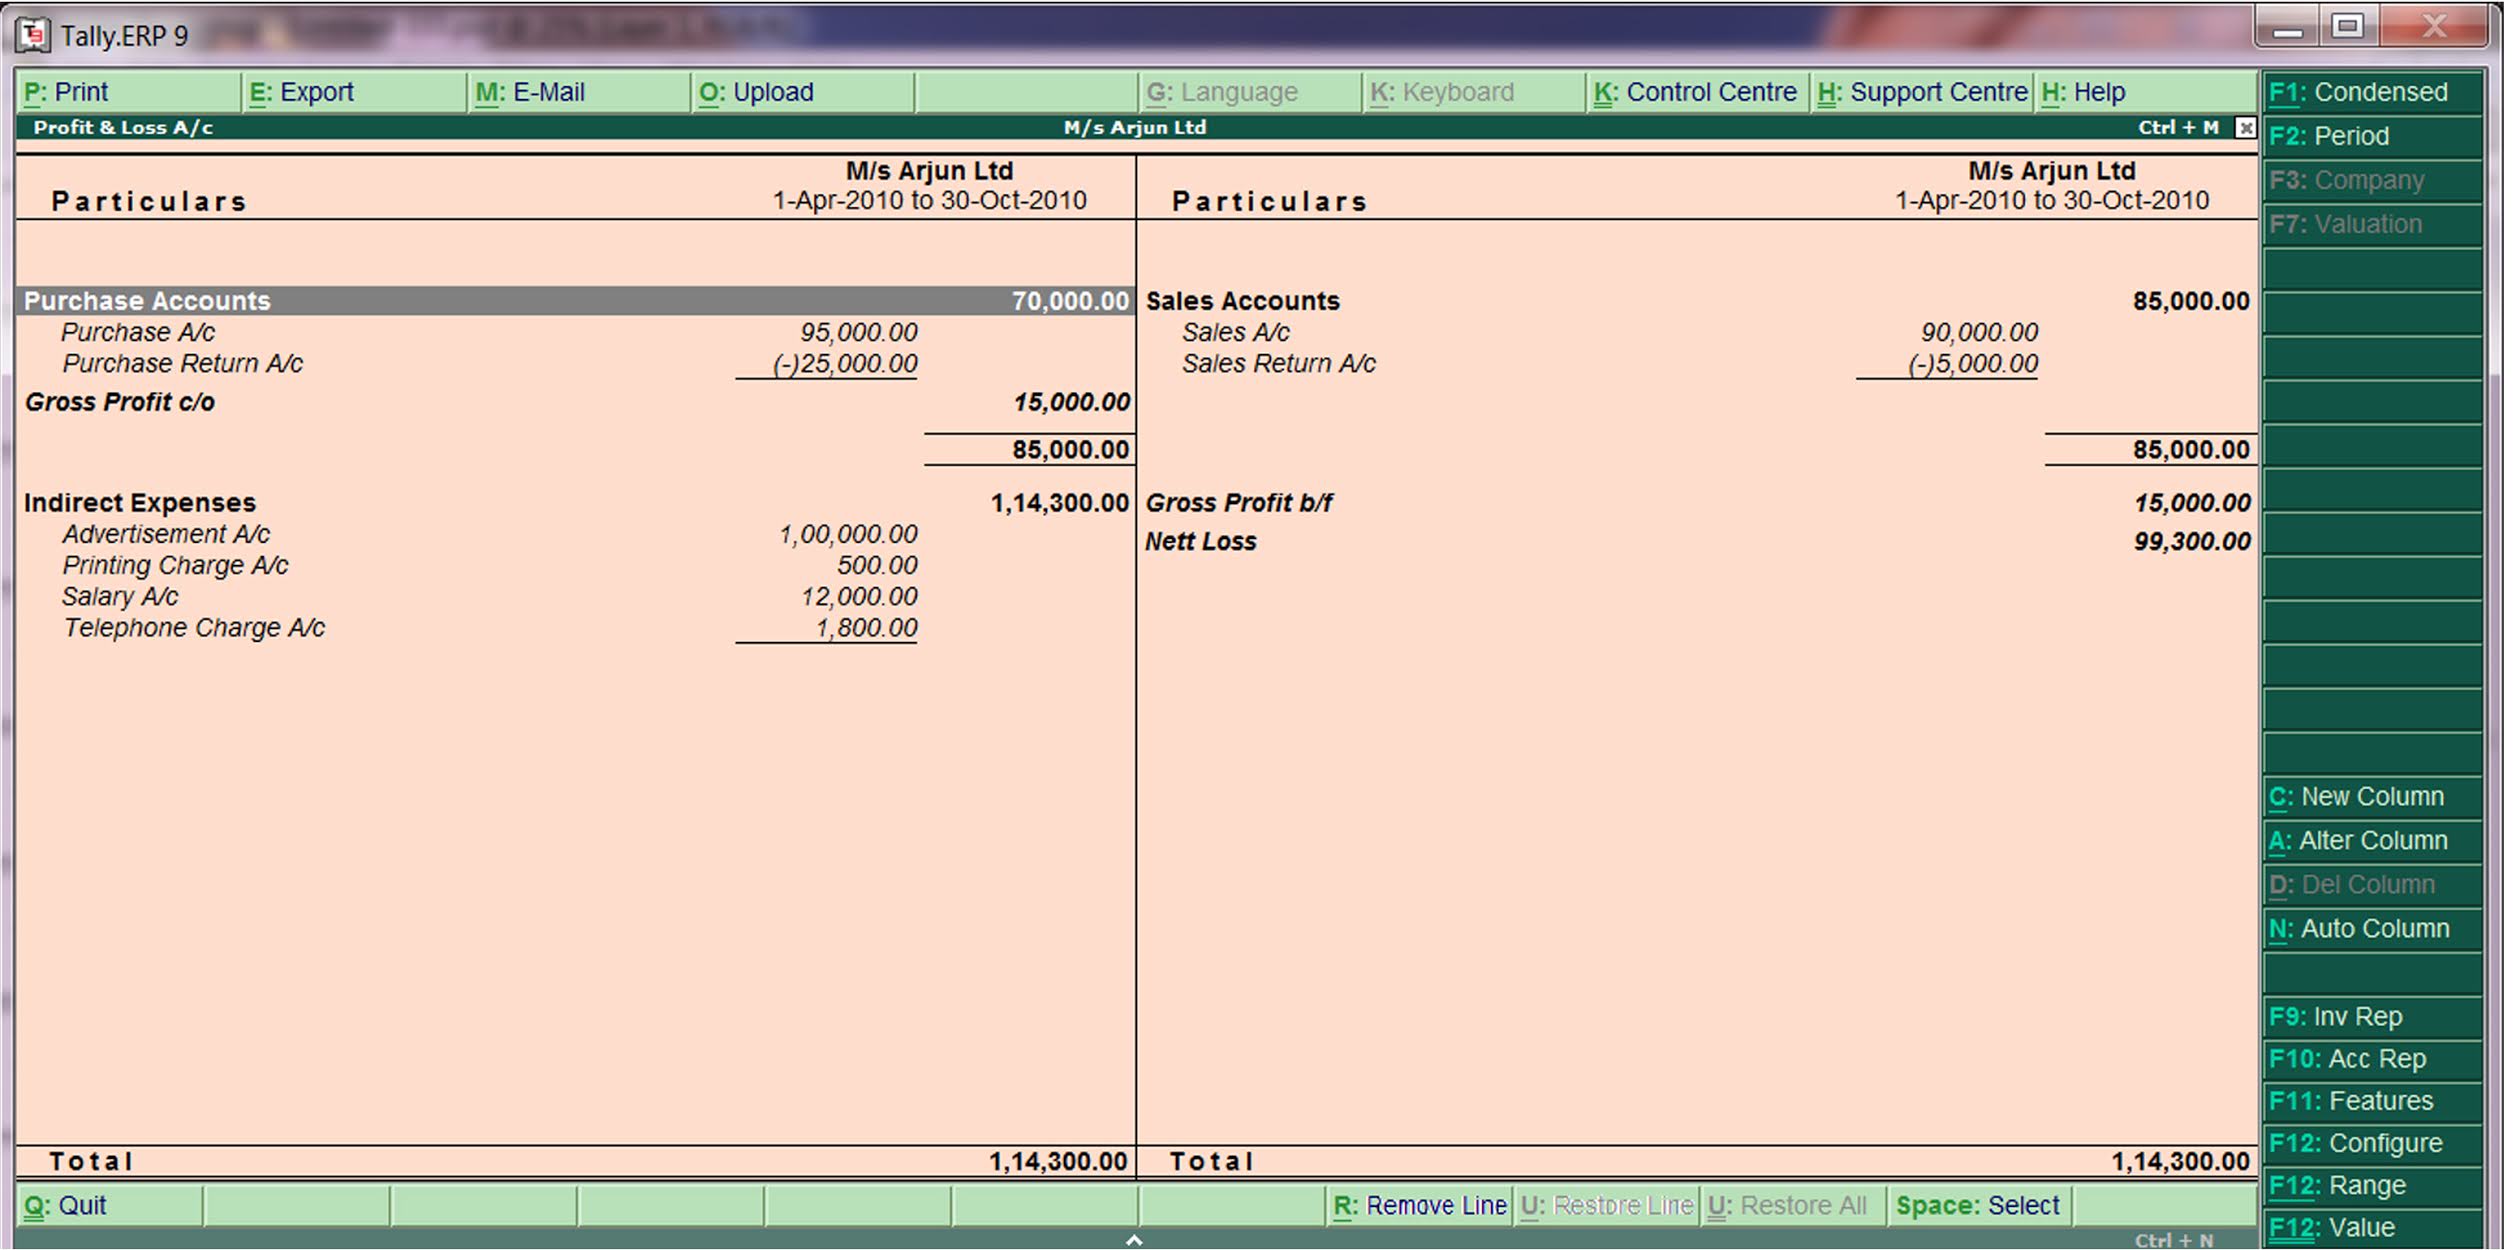This screenshot has width=2516, height=1250.
Task: Select the Sales Accounts row
Action: (x=1243, y=300)
